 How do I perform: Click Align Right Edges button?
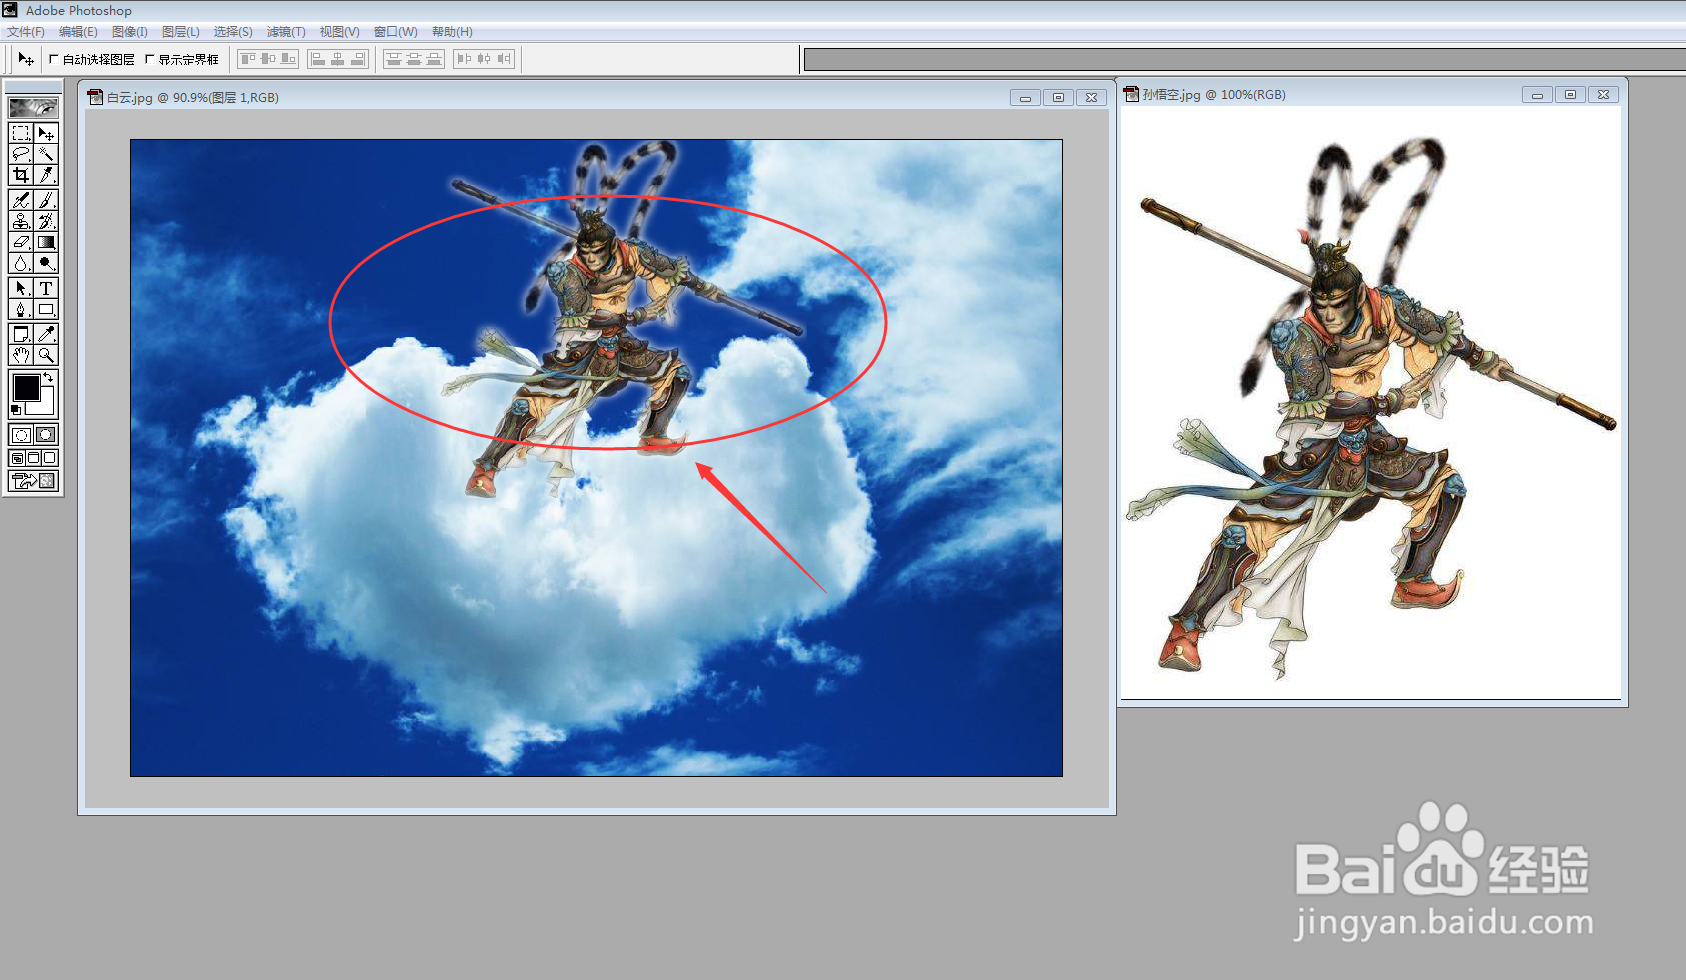coord(358,59)
